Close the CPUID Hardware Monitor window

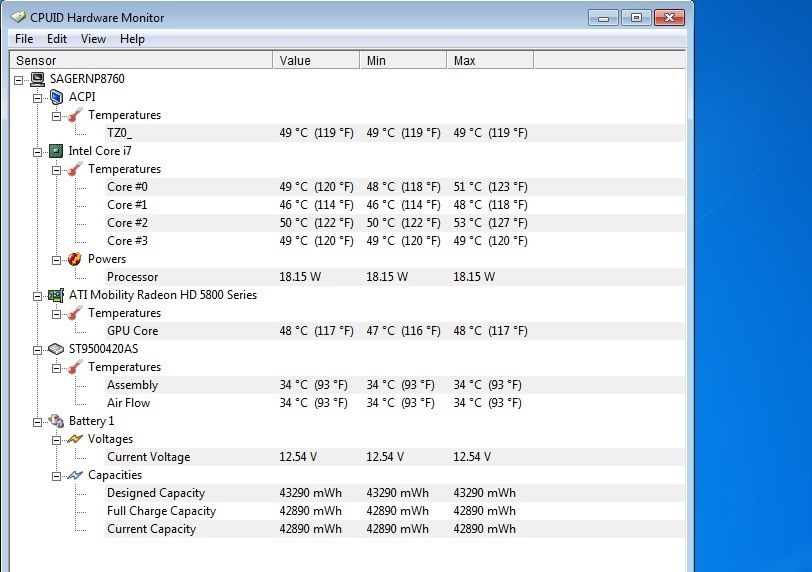[670, 18]
